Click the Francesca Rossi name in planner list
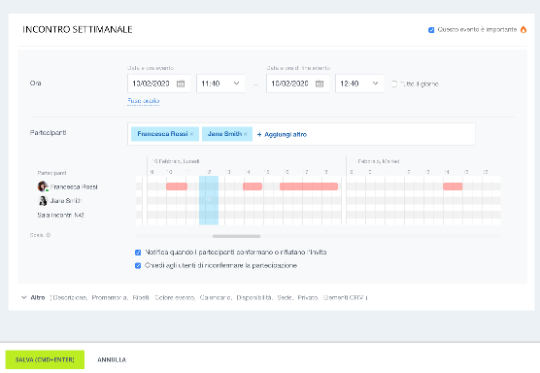This screenshot has width=540, height=373. [74, 187]
